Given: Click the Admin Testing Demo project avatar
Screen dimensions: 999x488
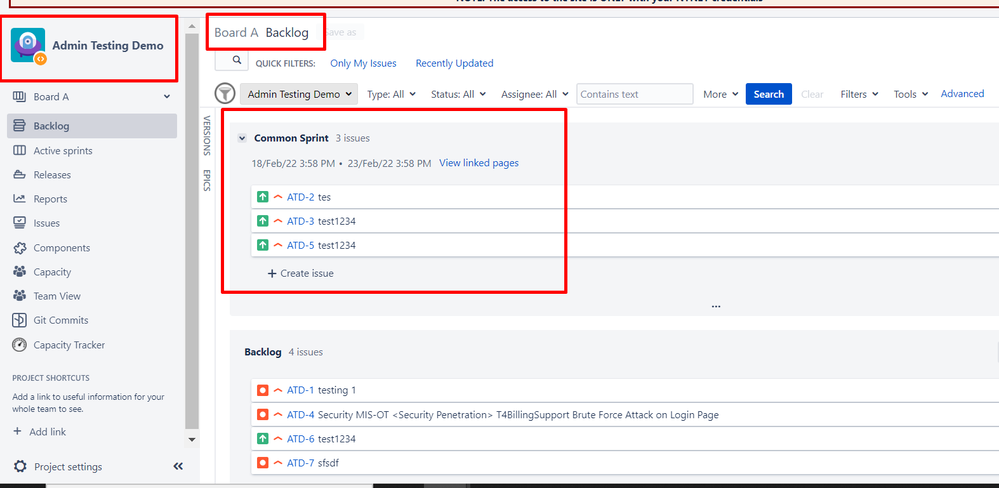Looking at the screenshot, I should pyautogui.click(x=28, y=45).
